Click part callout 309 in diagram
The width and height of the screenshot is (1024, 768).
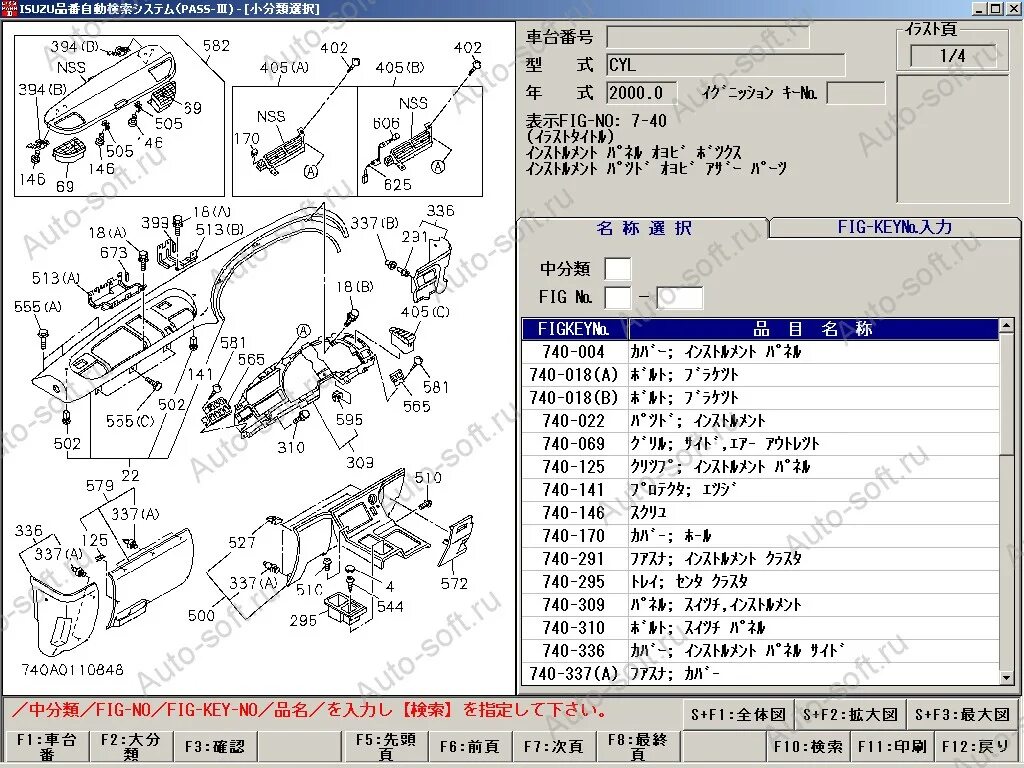click(360, 462)
